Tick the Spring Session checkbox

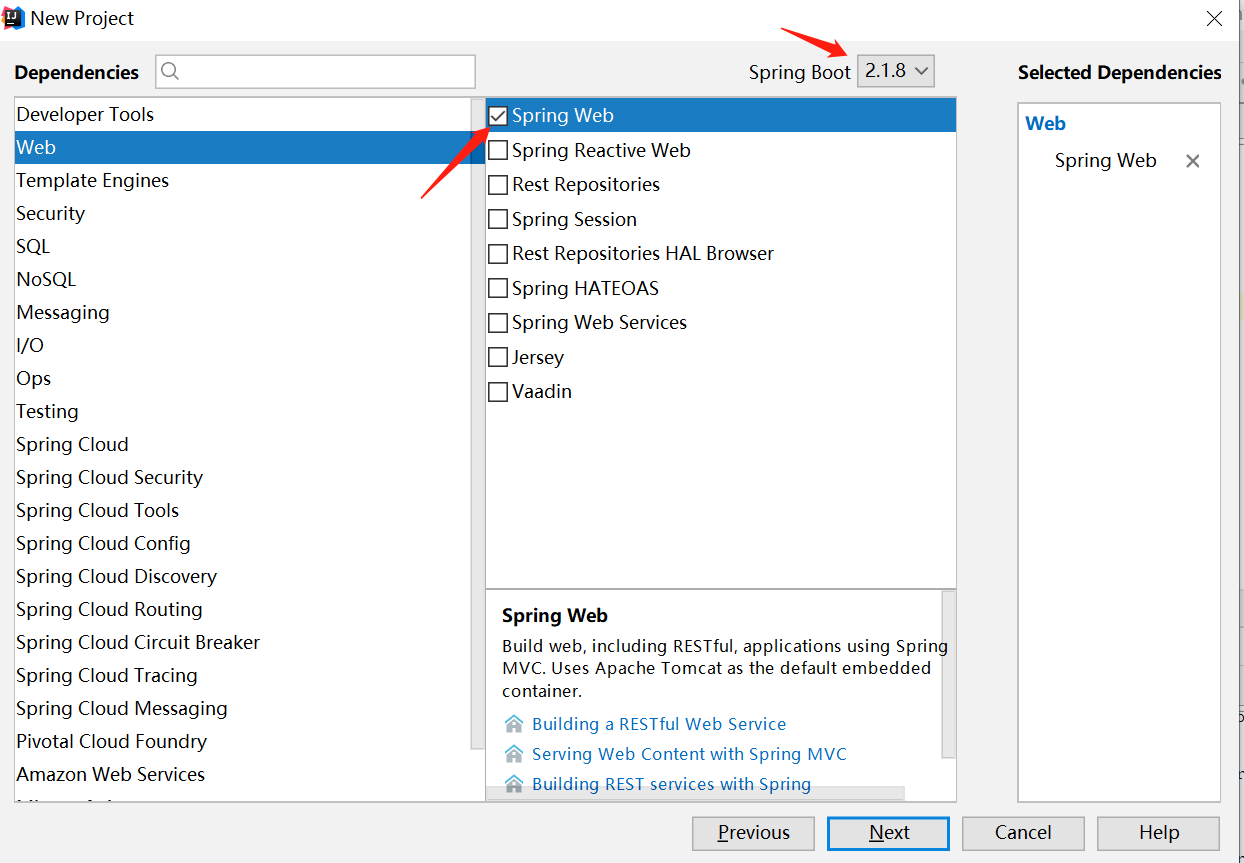click(x=498, y=220)
